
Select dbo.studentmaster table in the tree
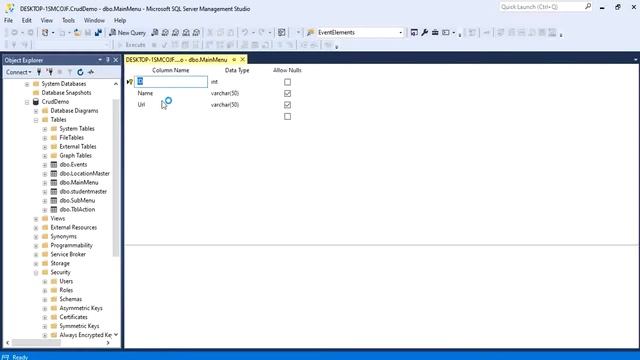click(83, 191)
